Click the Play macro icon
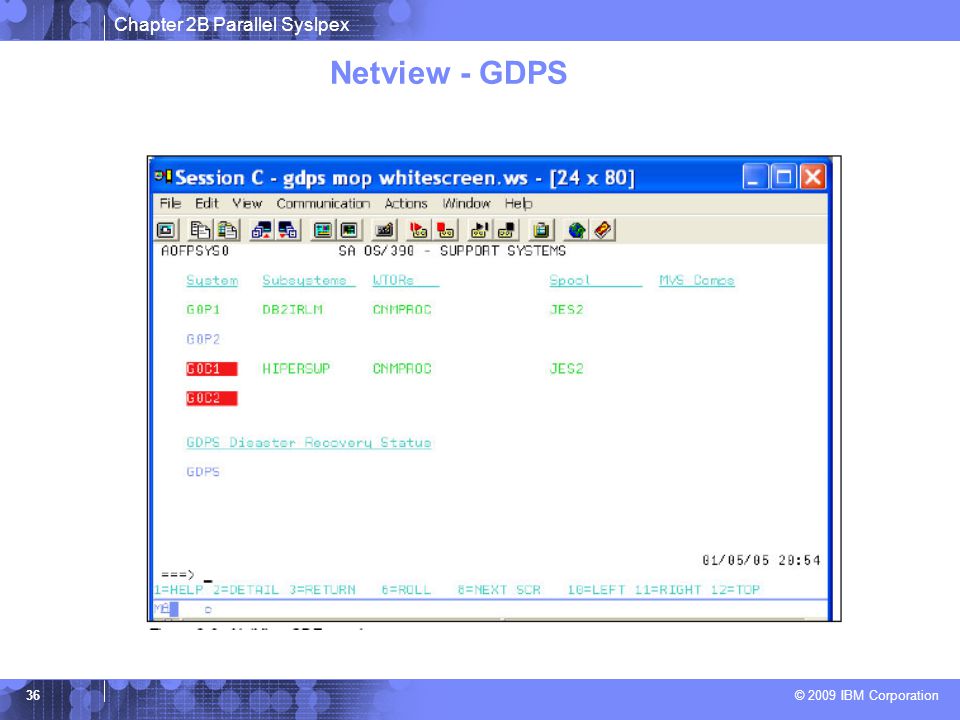Image resolution: width=960 pixels, height=720 pixels. (479, 230)
